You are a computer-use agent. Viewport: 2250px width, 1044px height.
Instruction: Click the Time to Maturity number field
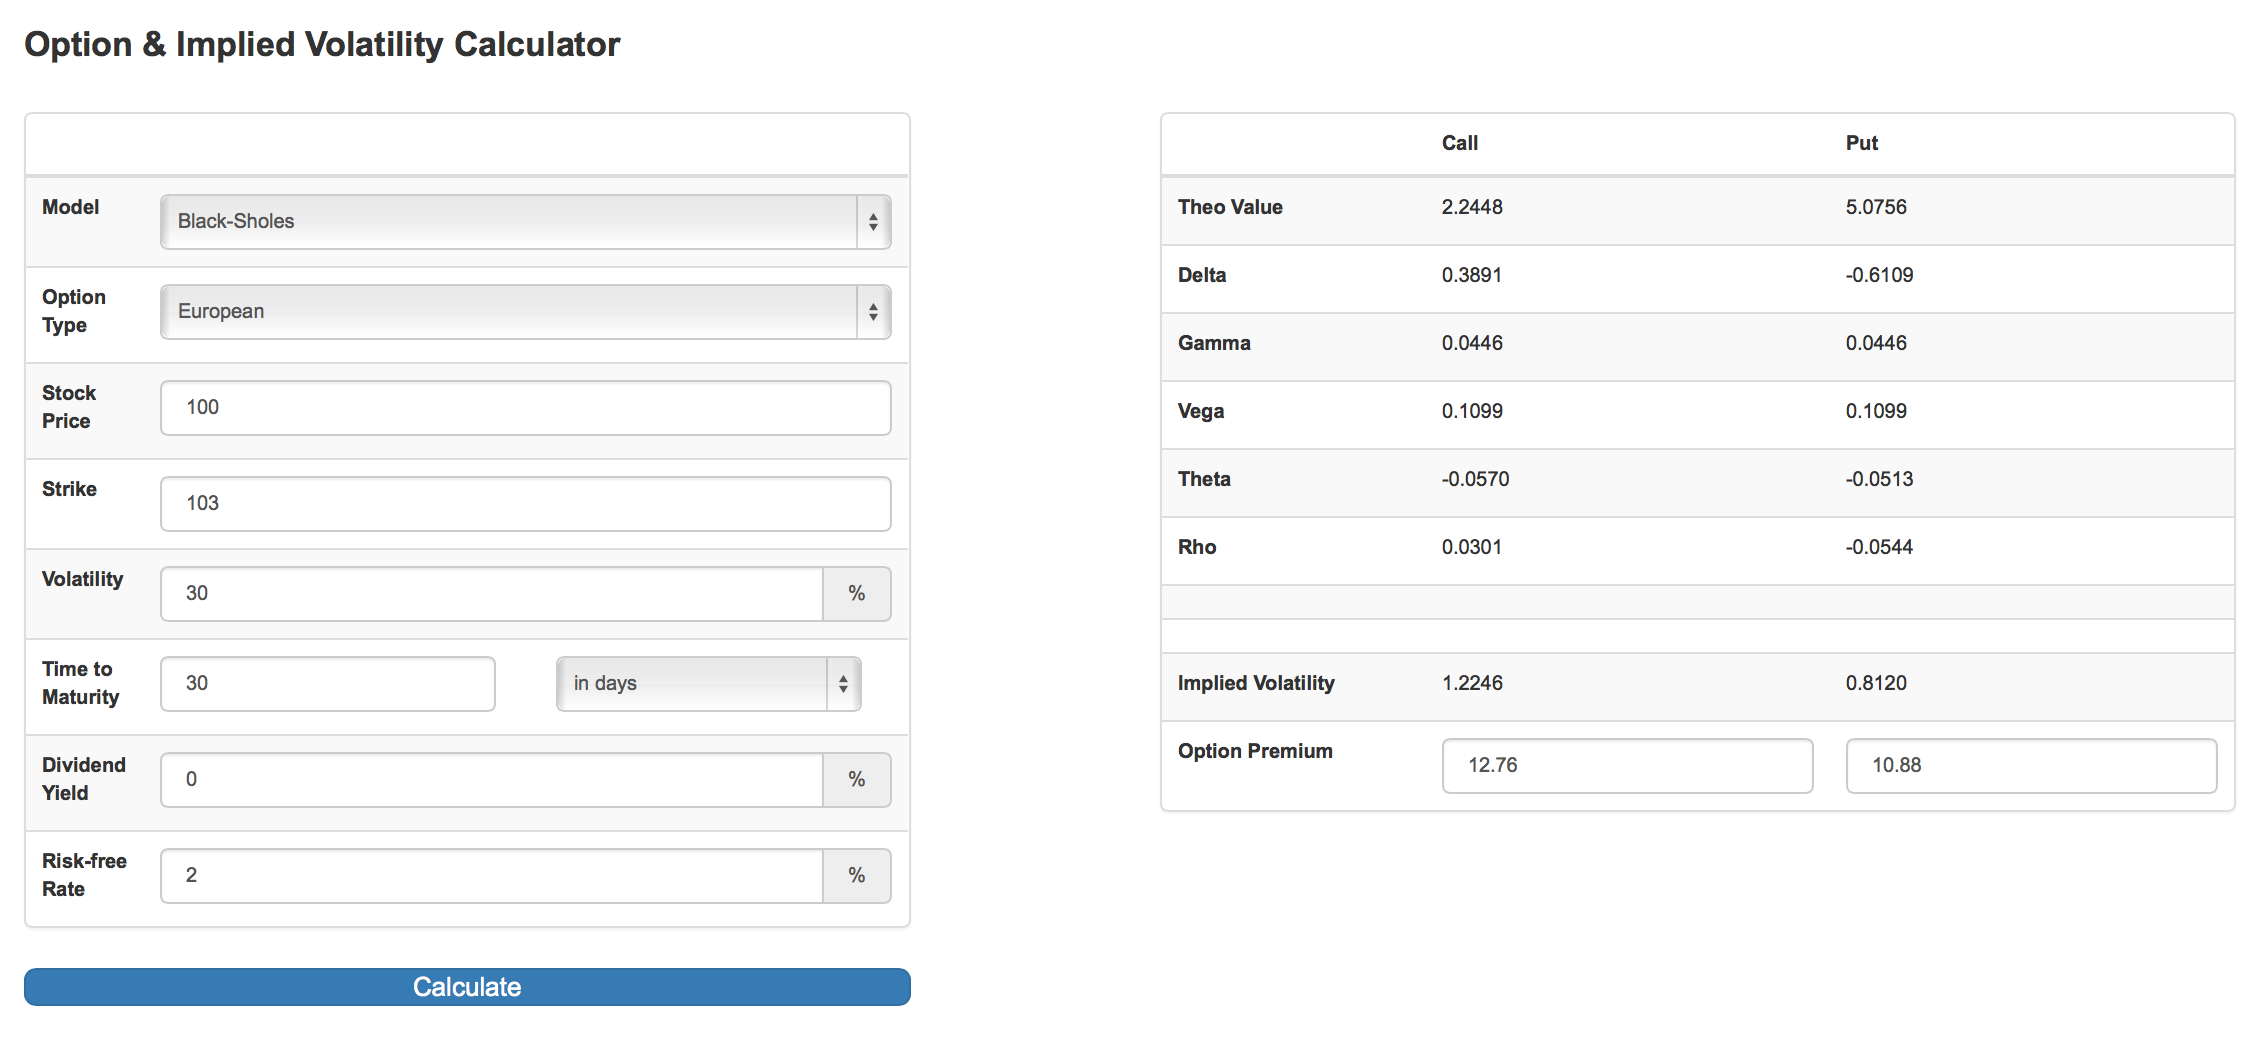(x=327, y=683)
